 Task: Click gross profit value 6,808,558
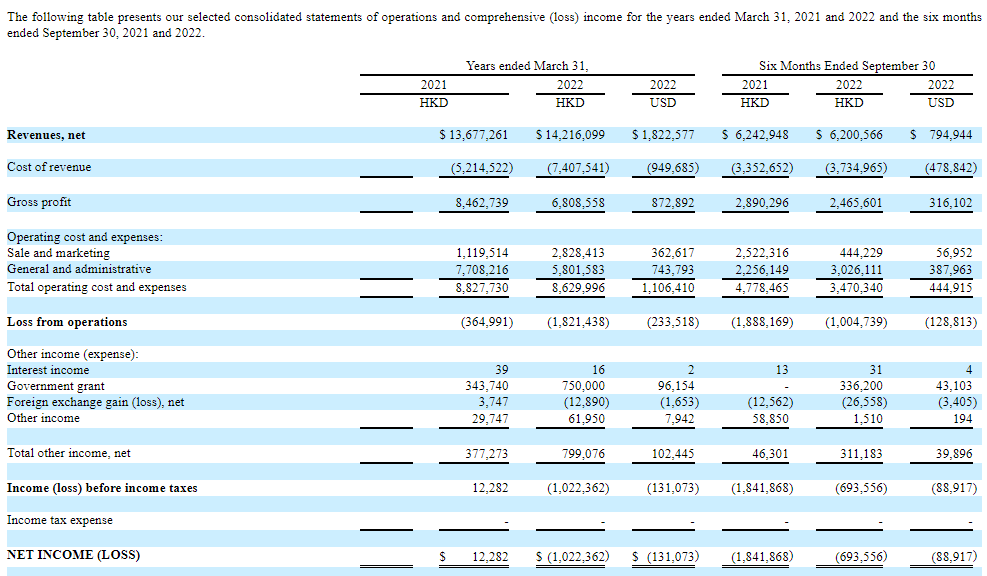(578, 203)
